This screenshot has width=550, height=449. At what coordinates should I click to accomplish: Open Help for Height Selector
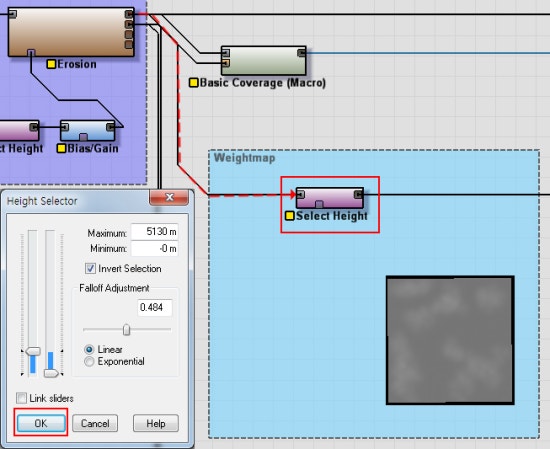tap(156, 423)
